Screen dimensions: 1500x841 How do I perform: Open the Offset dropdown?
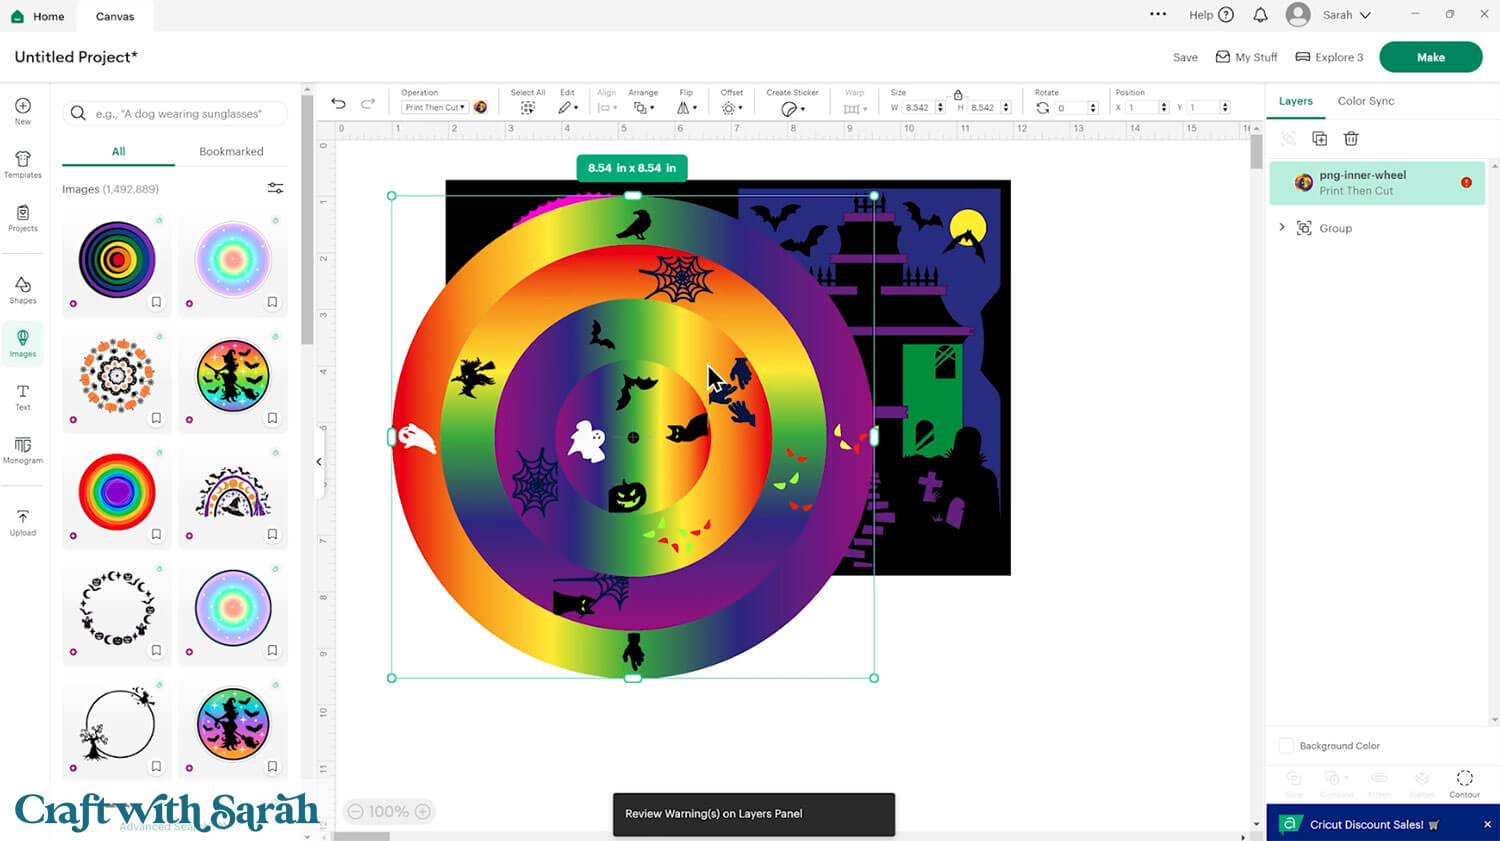(731, 107)
